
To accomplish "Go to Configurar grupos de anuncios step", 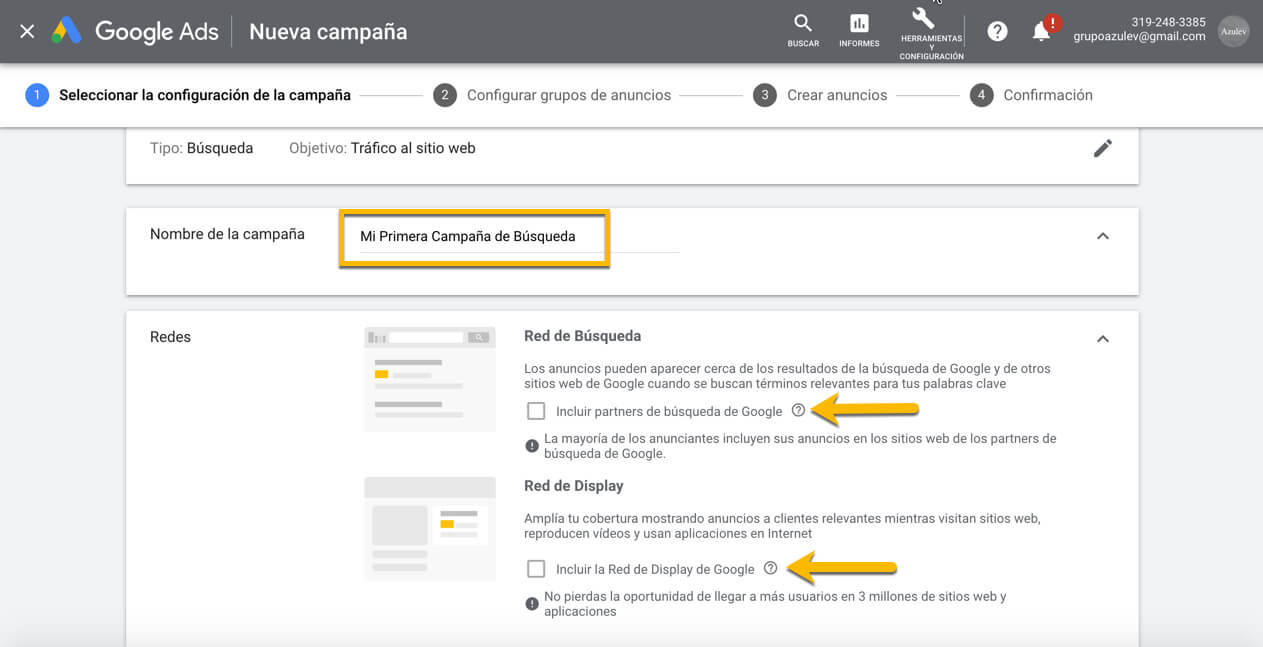I will [568, 95].
